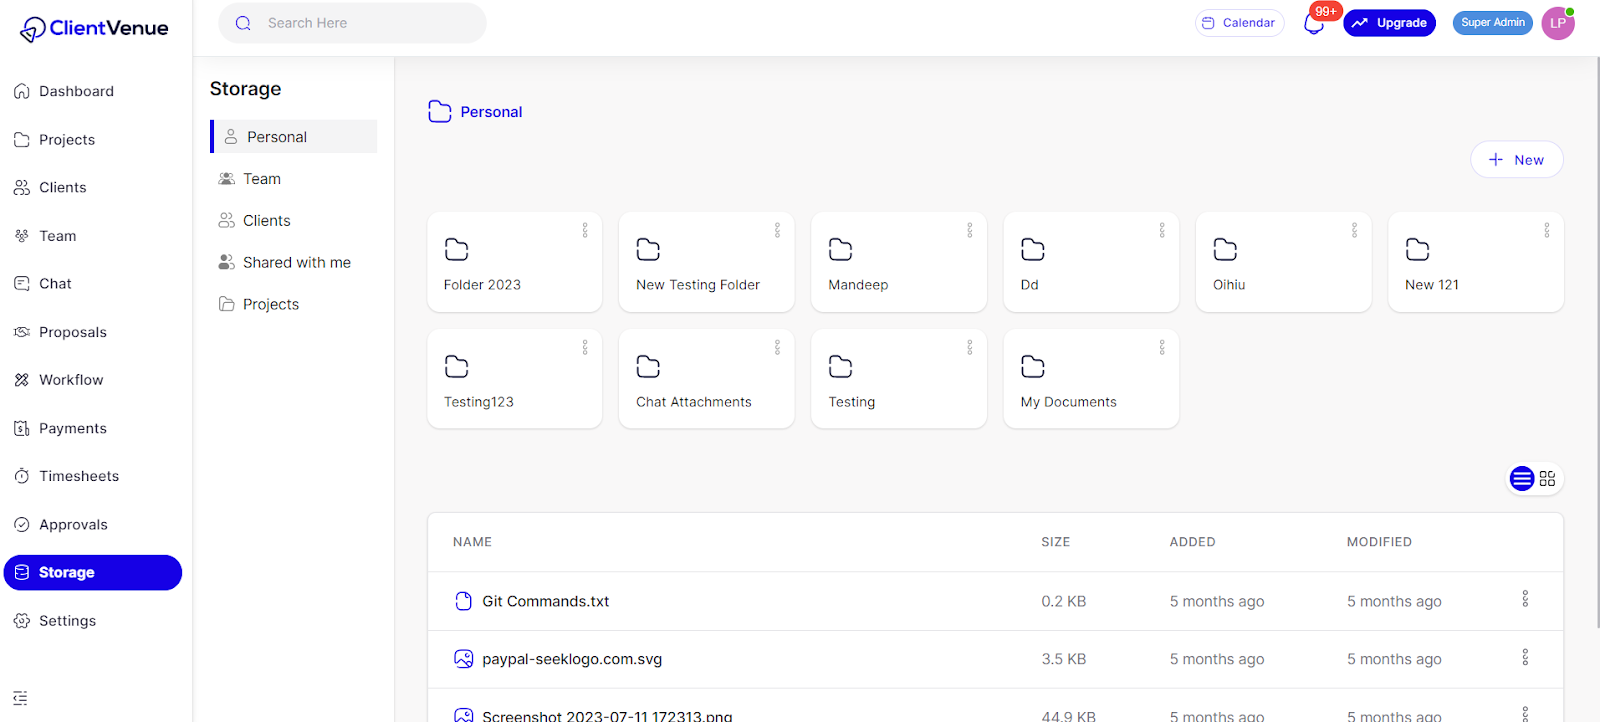This screenshot has width=1600, height=722.
Task: Go to Workflow in the sidebar
Action: 71,380
